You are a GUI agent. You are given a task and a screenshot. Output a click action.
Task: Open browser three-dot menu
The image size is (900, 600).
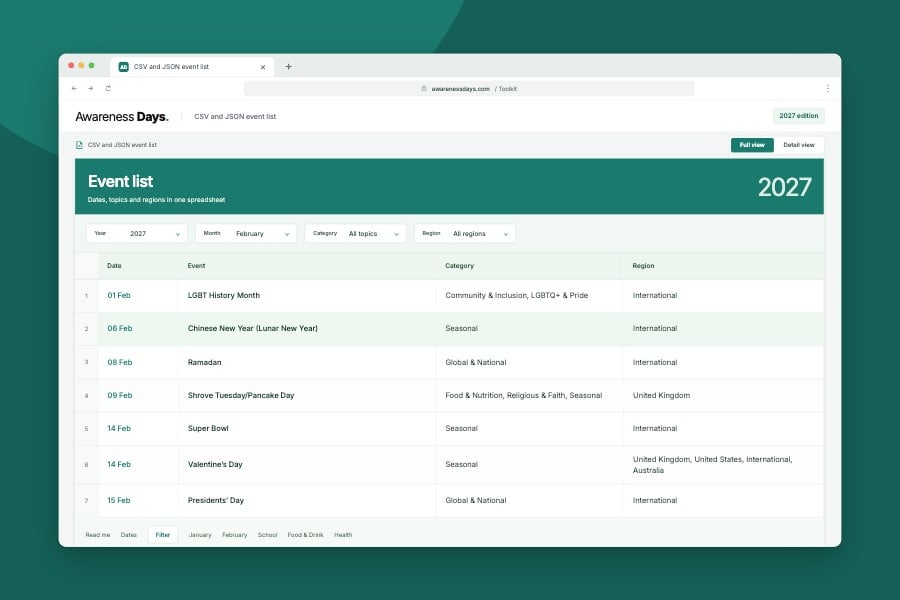click(828, 88)
